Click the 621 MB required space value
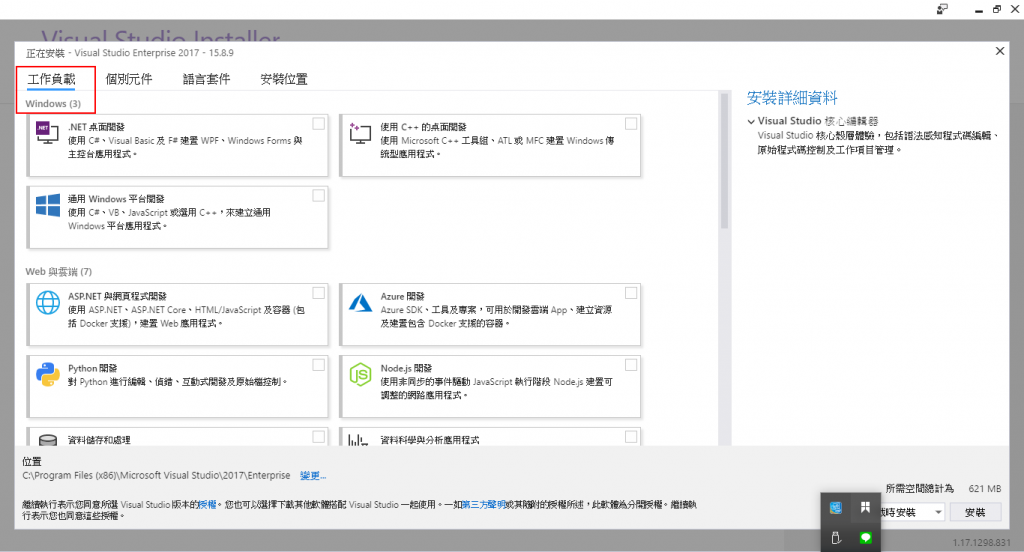The image size is (1024, 552). tap(985, 489)
